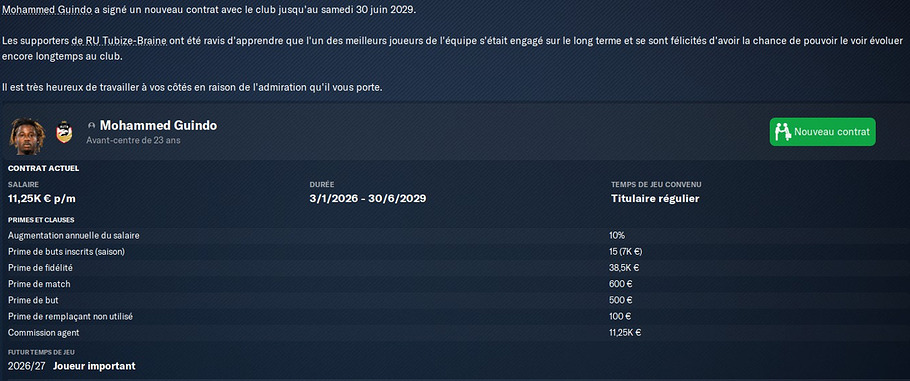The height and width of the screenshot is (381, 910).
Task: Click the Prime de but 500 € row
Action: coord(455,301)
